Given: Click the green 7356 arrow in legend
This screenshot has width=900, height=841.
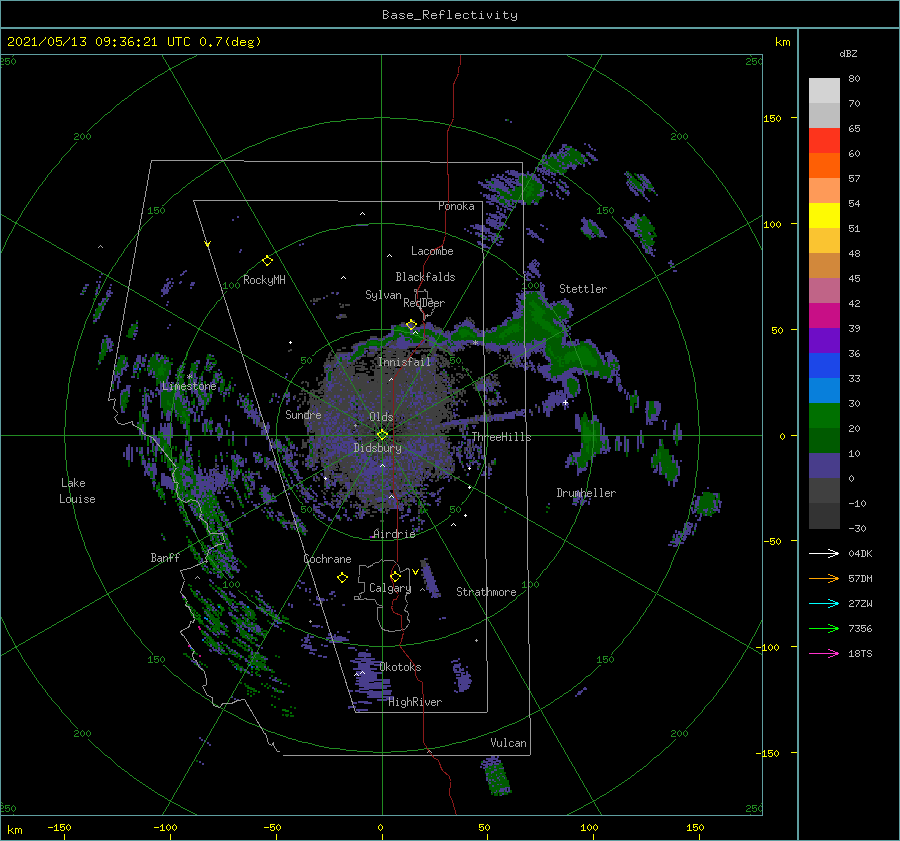Looking at the screenshot, I should pyautogui.click(x=824, y=629).
